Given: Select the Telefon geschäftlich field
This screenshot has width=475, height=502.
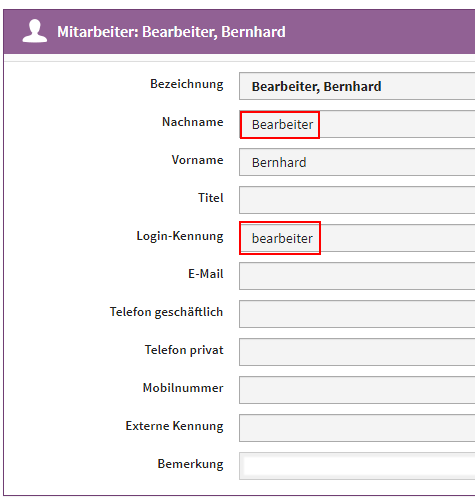Looking at the screenshot, I should (x=357, y=314).
